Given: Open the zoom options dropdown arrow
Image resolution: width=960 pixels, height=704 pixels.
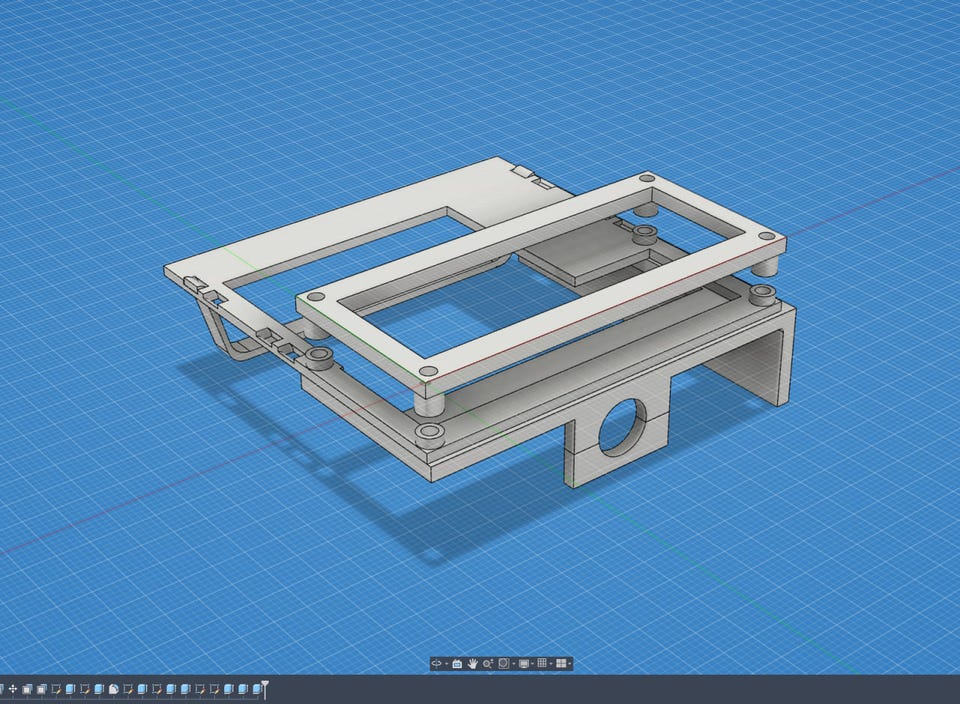Looking at the screenshot, I should pos(514,664).
